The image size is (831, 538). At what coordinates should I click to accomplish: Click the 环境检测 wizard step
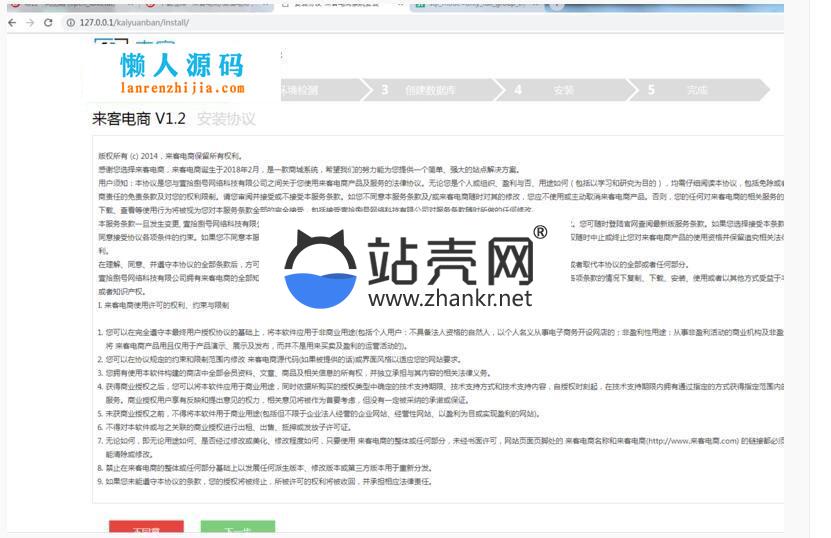(300, 90)
